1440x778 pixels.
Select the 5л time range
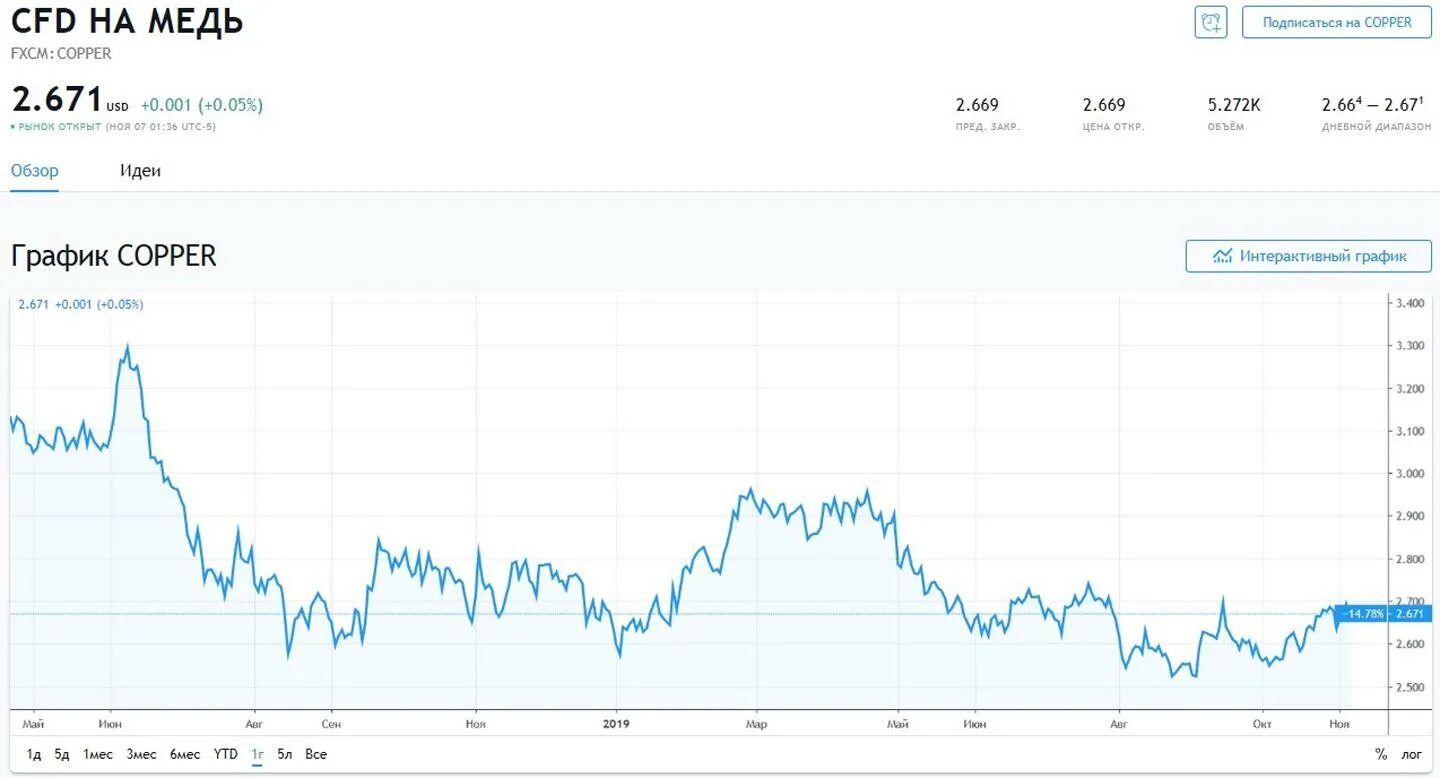[285, 754]
